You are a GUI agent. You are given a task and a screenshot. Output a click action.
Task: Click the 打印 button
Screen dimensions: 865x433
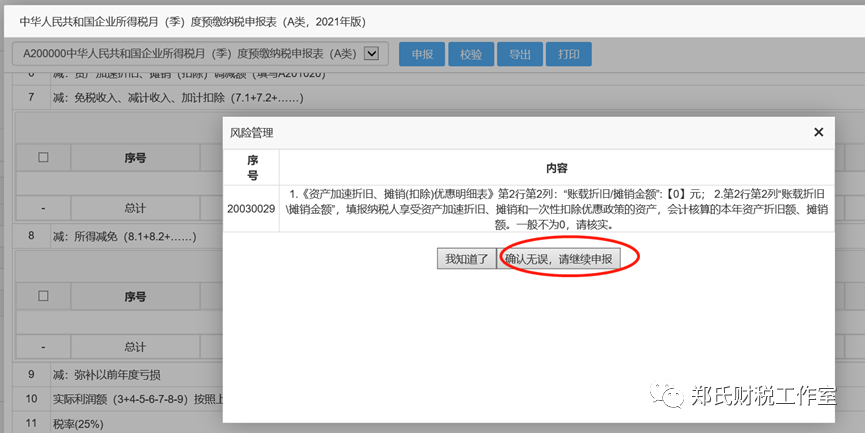point(568,54)
